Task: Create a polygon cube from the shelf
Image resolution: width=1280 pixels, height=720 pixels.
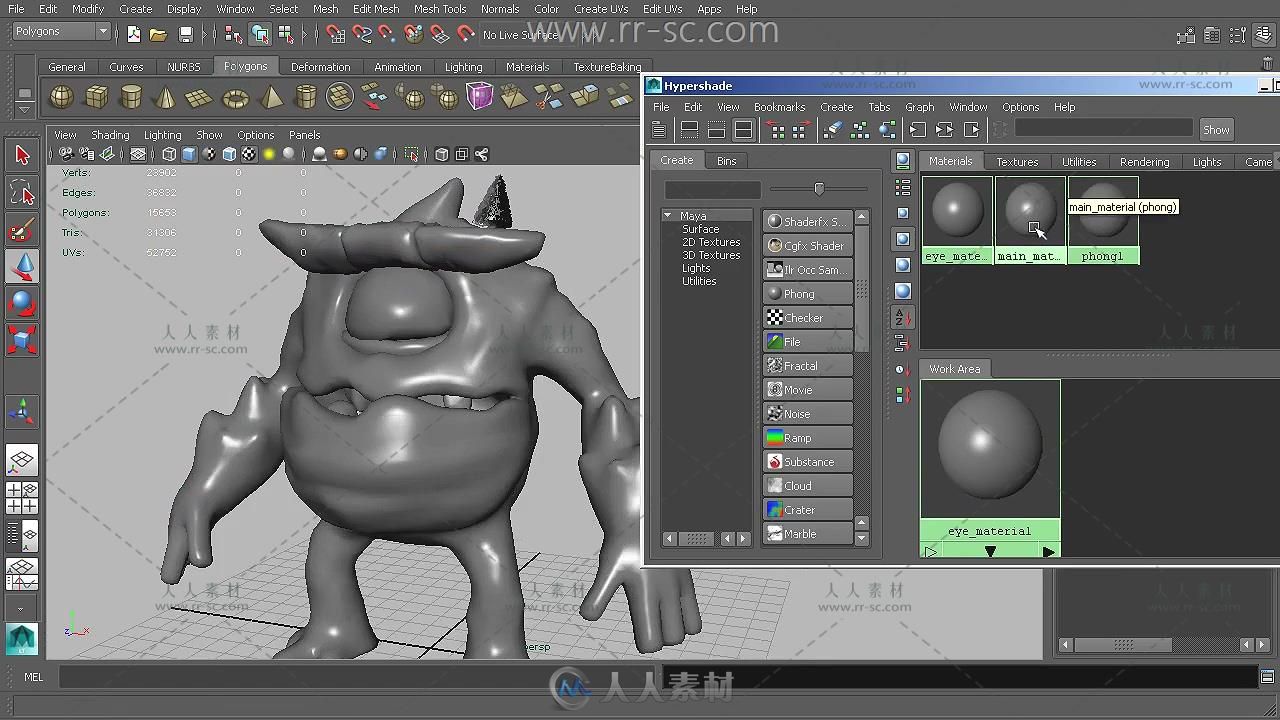Action: pyautogui.click(x=97, y=98)
